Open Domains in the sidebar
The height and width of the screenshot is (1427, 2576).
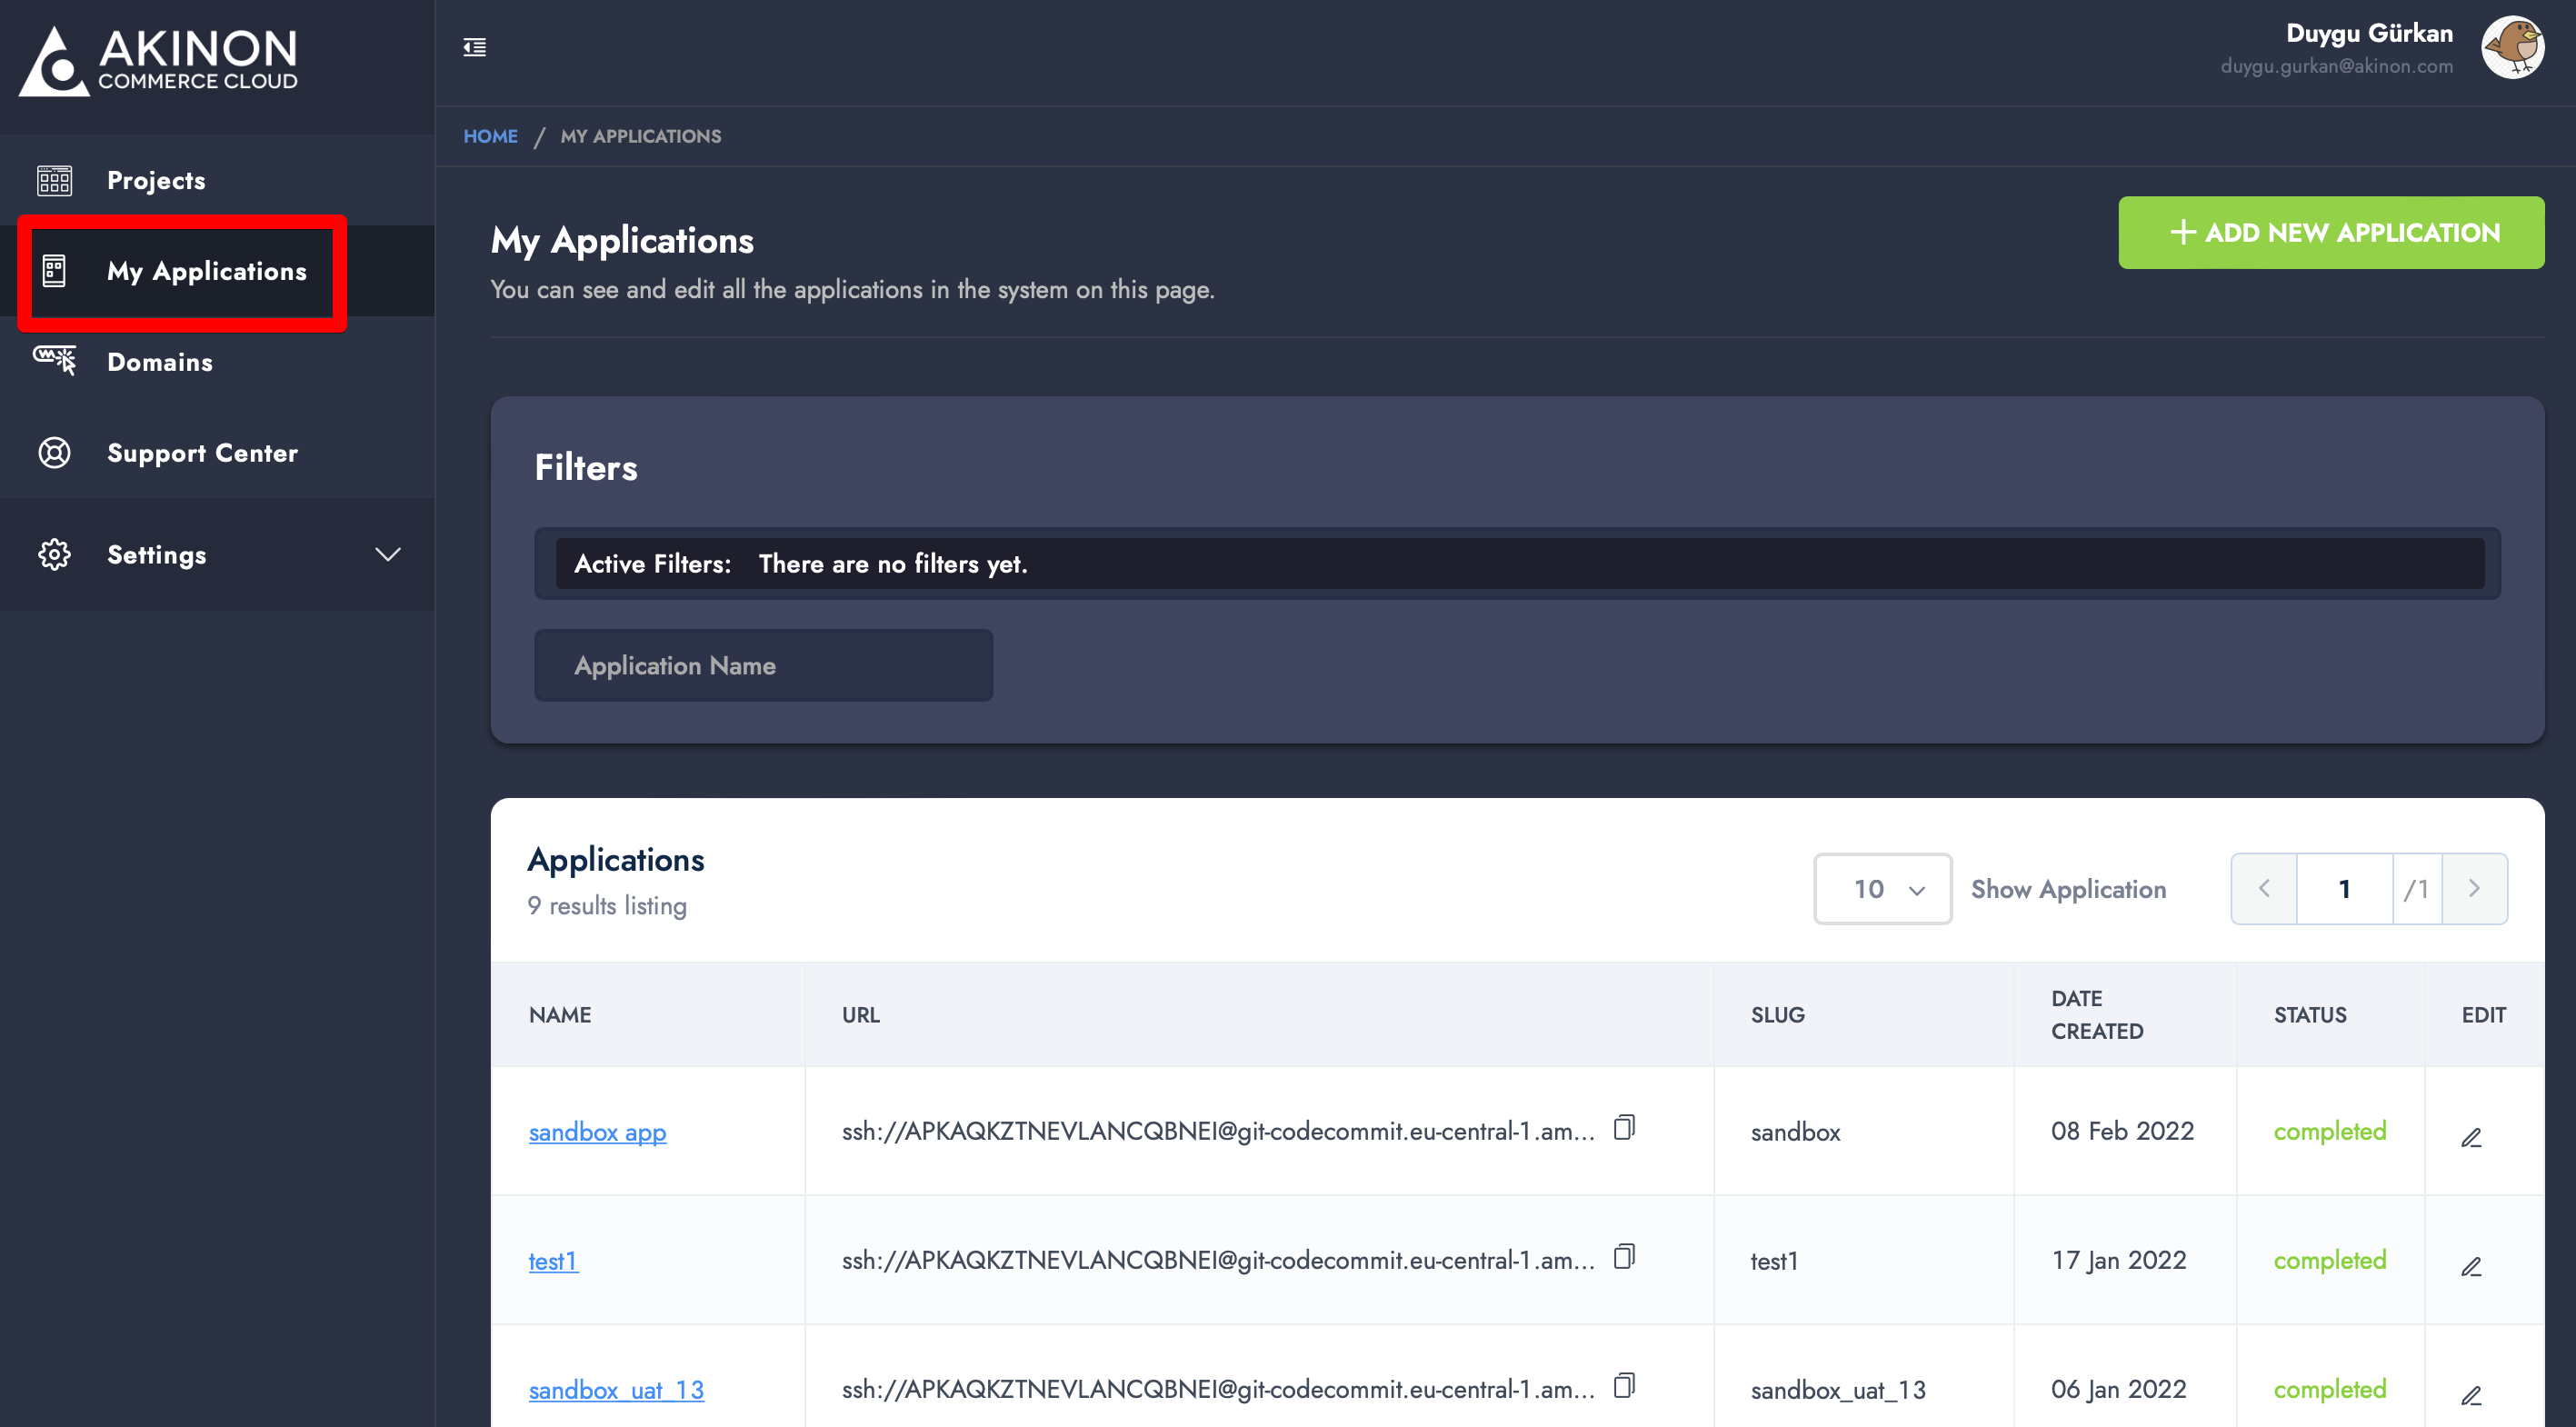[217, 362]
